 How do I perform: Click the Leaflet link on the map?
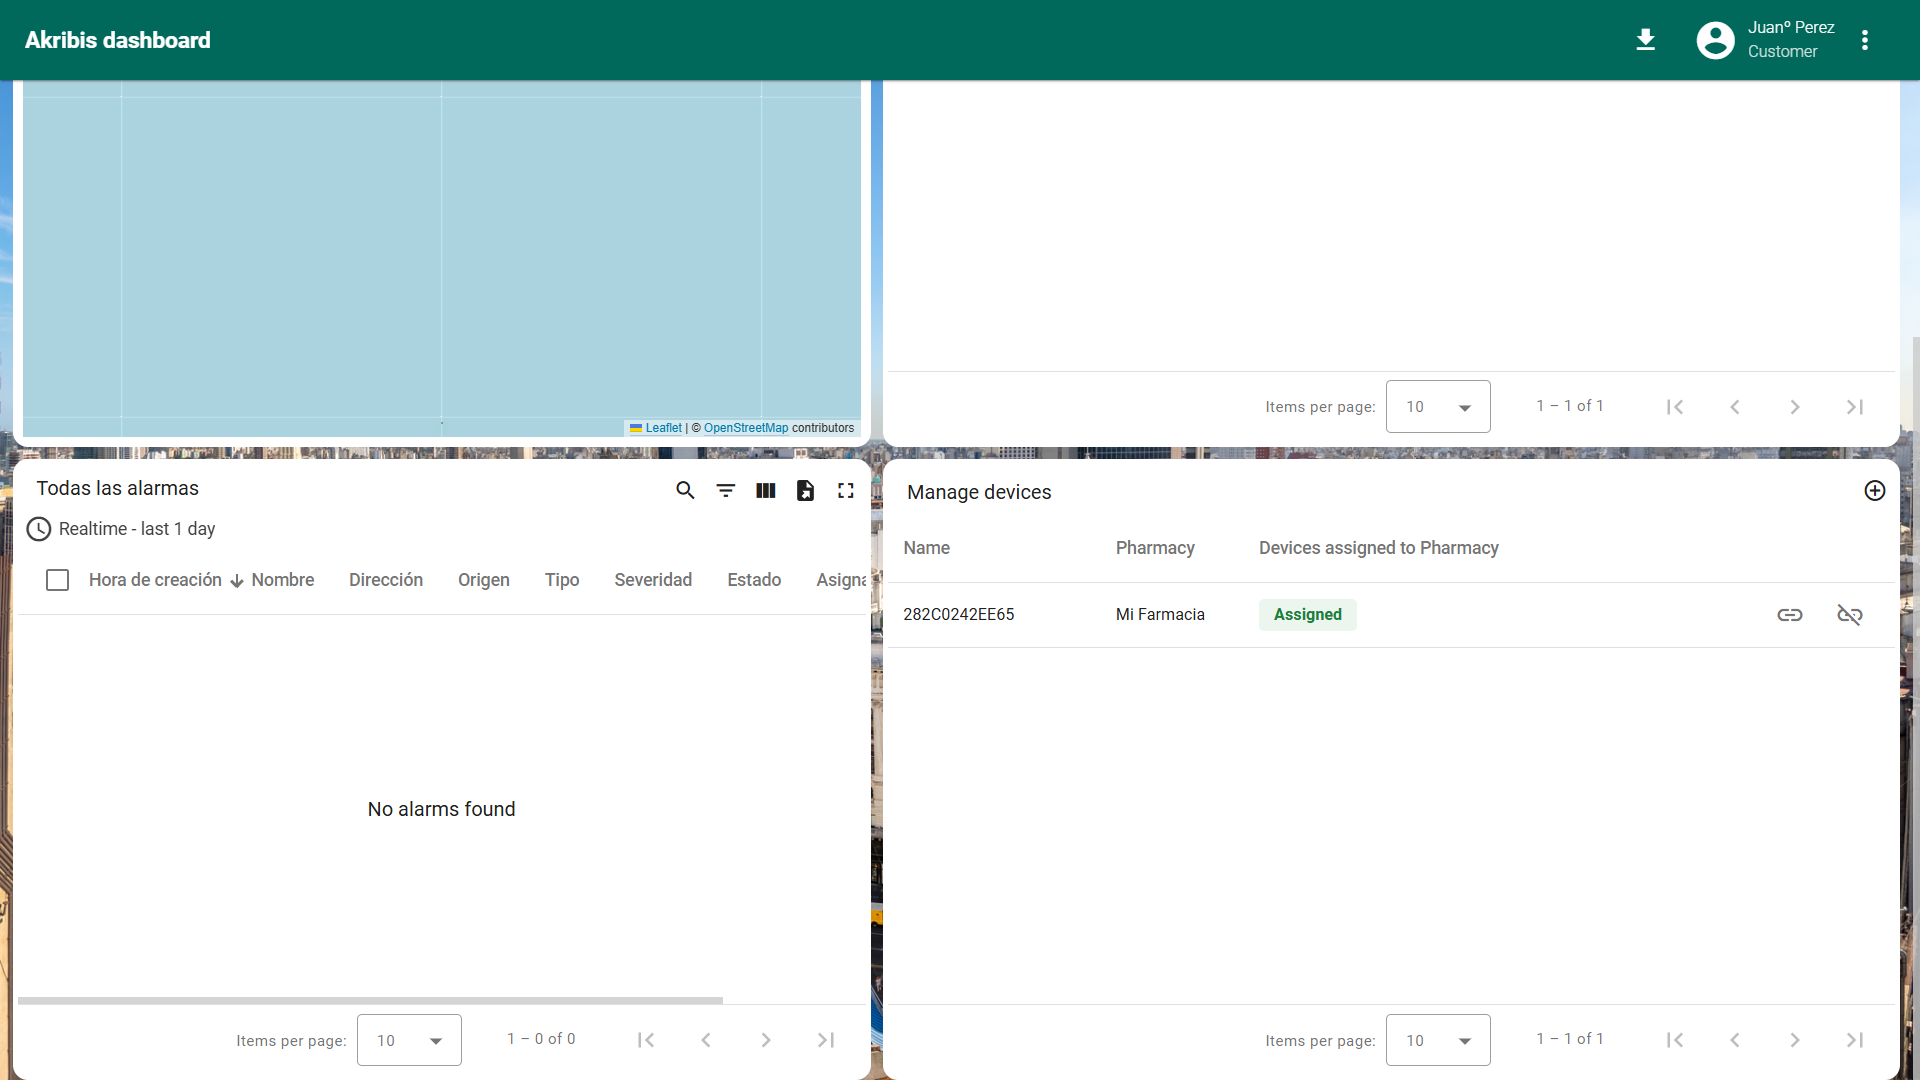(x=663, y=428)
